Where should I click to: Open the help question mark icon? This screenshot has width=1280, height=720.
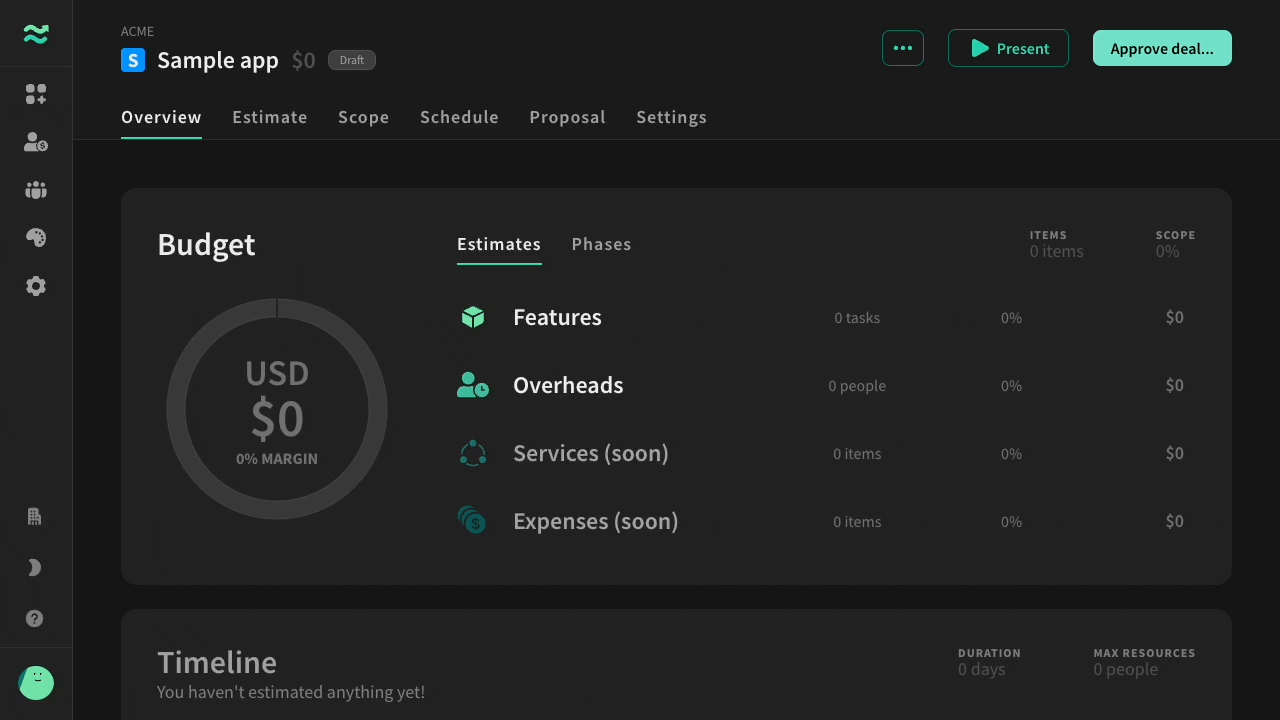tap(34, 619)
